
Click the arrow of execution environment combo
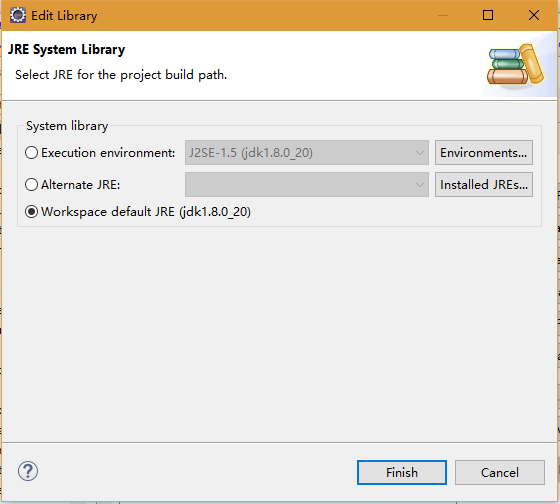pos(420,153)
